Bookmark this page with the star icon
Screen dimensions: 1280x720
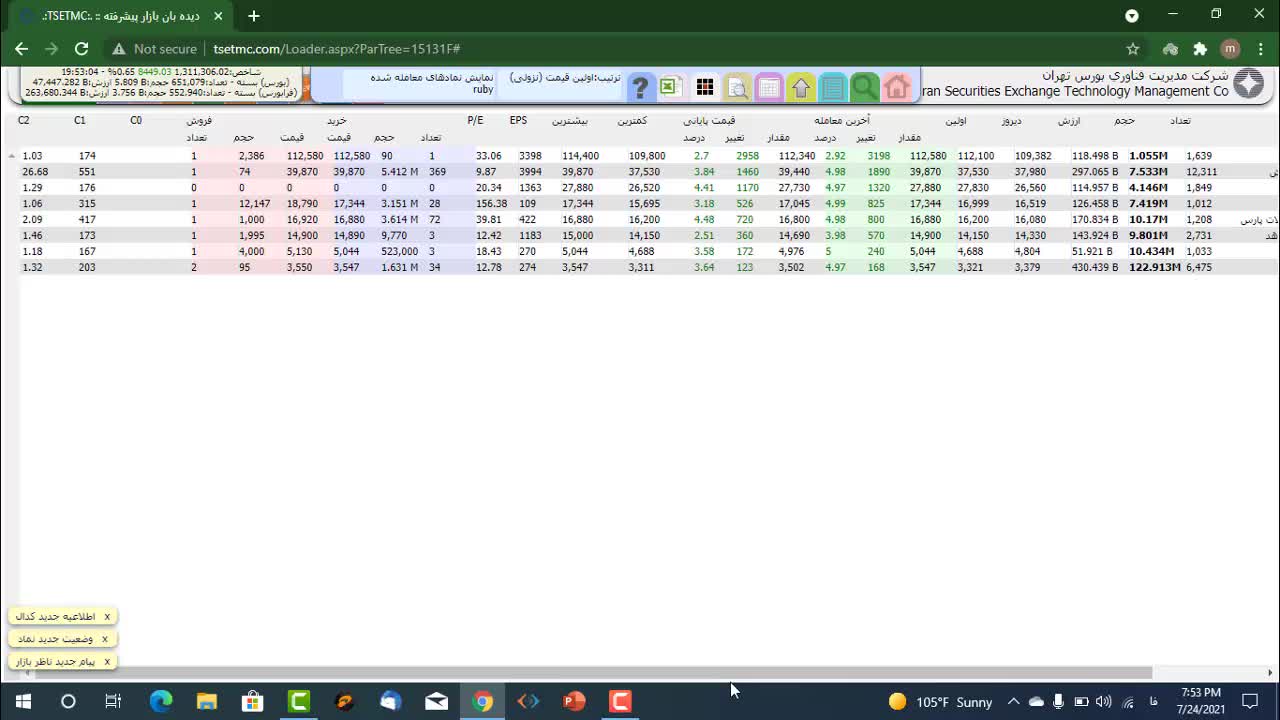click(1132, 49)
